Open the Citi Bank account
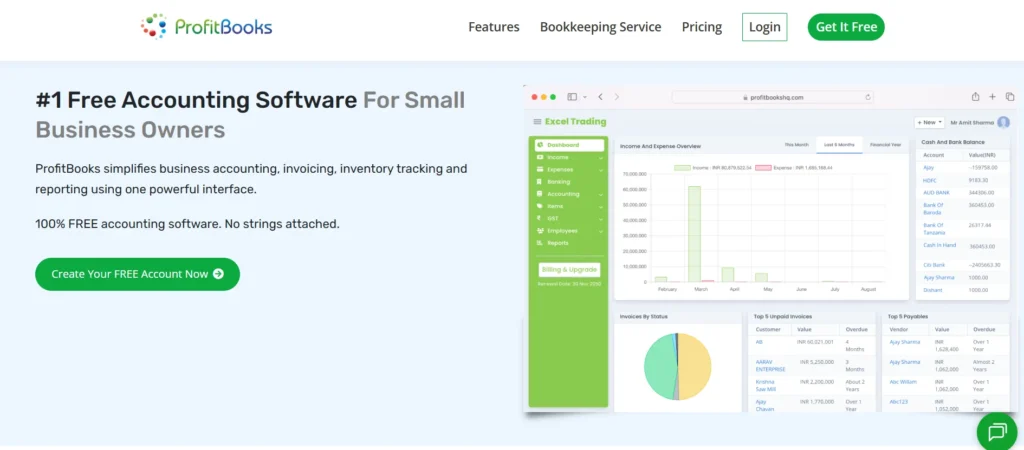Viewport: 1024px width, 450px height. pyautogui.click(x=934, y=265)
